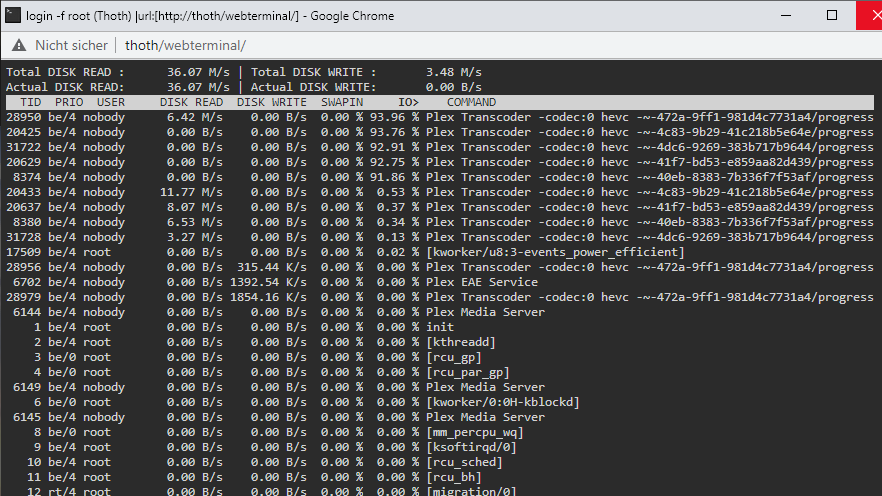Click the [kthreadd] command
This screenshot has height=496, width=882.
tap(461, 342)
